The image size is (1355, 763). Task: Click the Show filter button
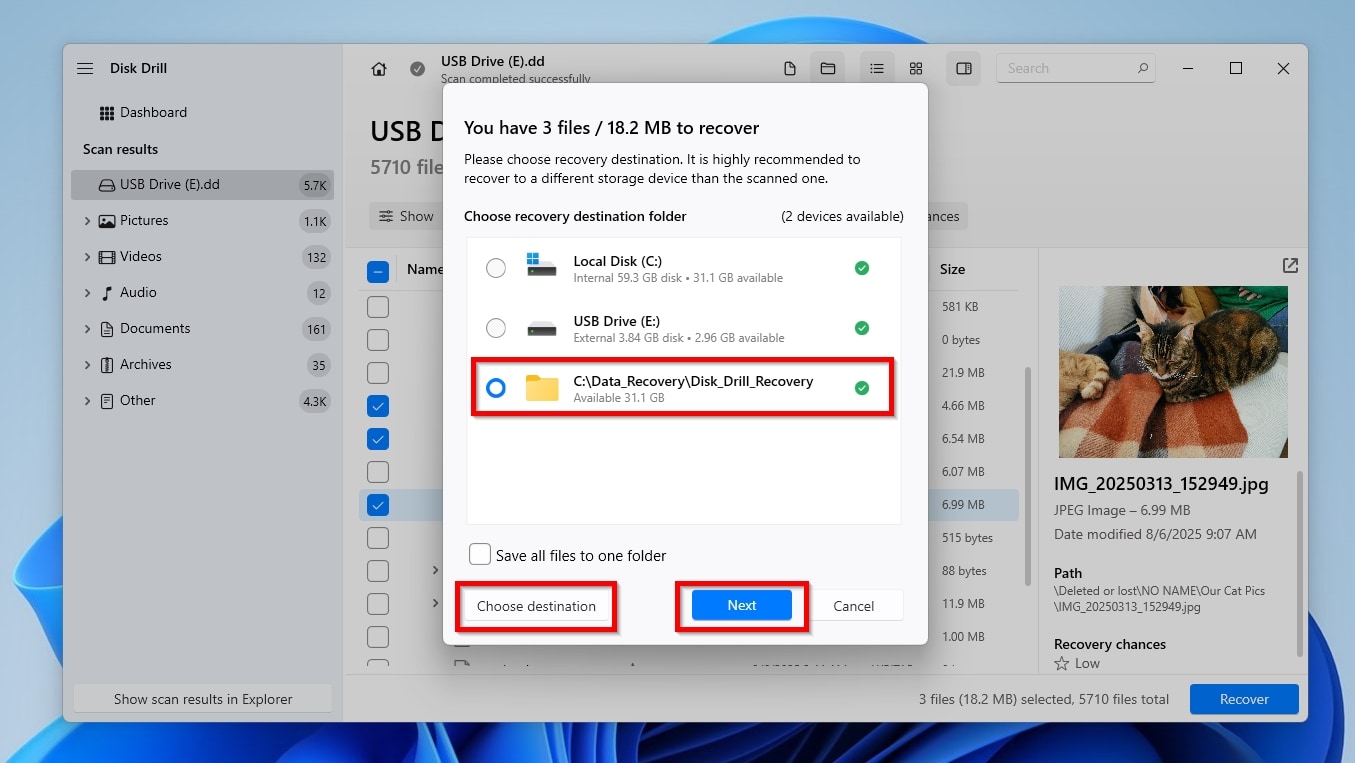405,216
